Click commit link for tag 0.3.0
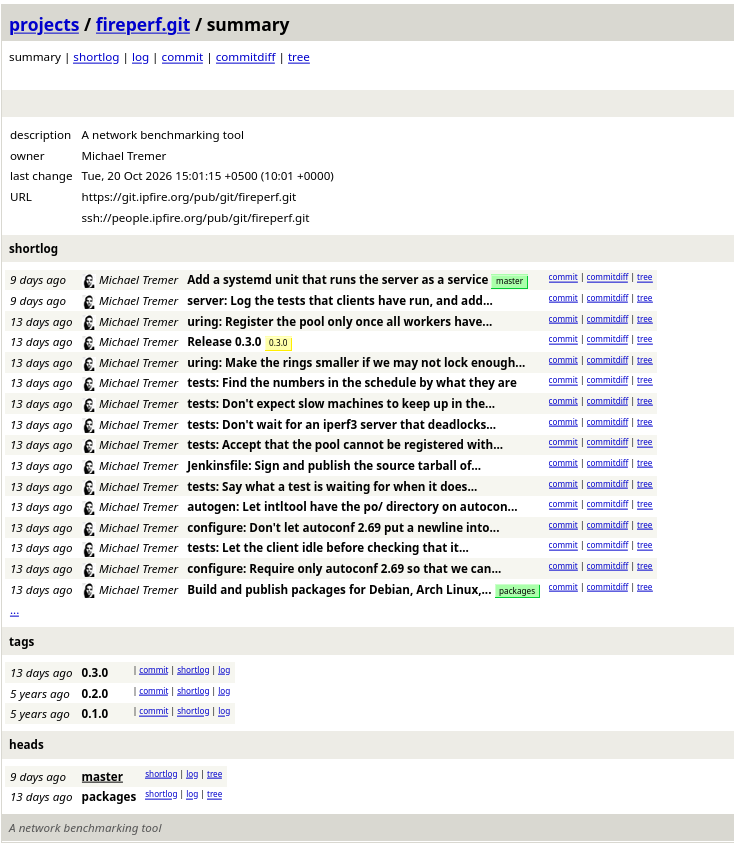This screenshot has width=734, height=862. click(153, 671)
